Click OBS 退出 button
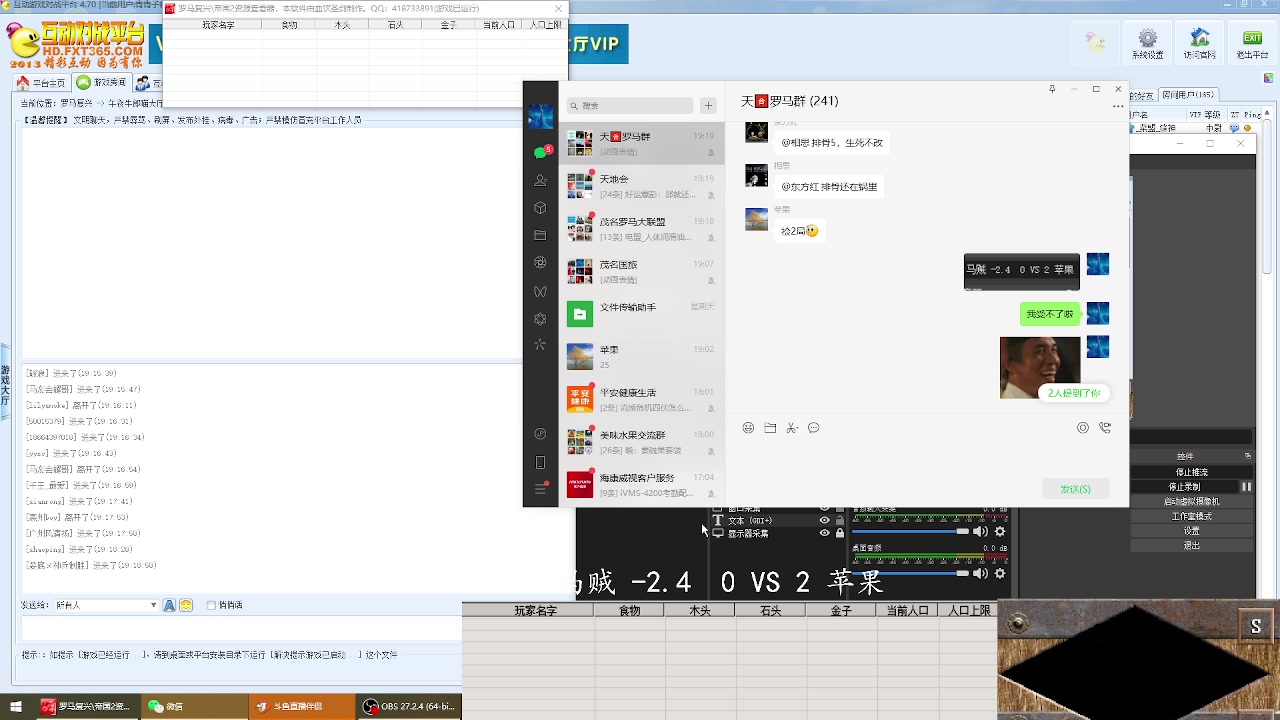Screen dimensions: 1280x720 [1190, 546]
